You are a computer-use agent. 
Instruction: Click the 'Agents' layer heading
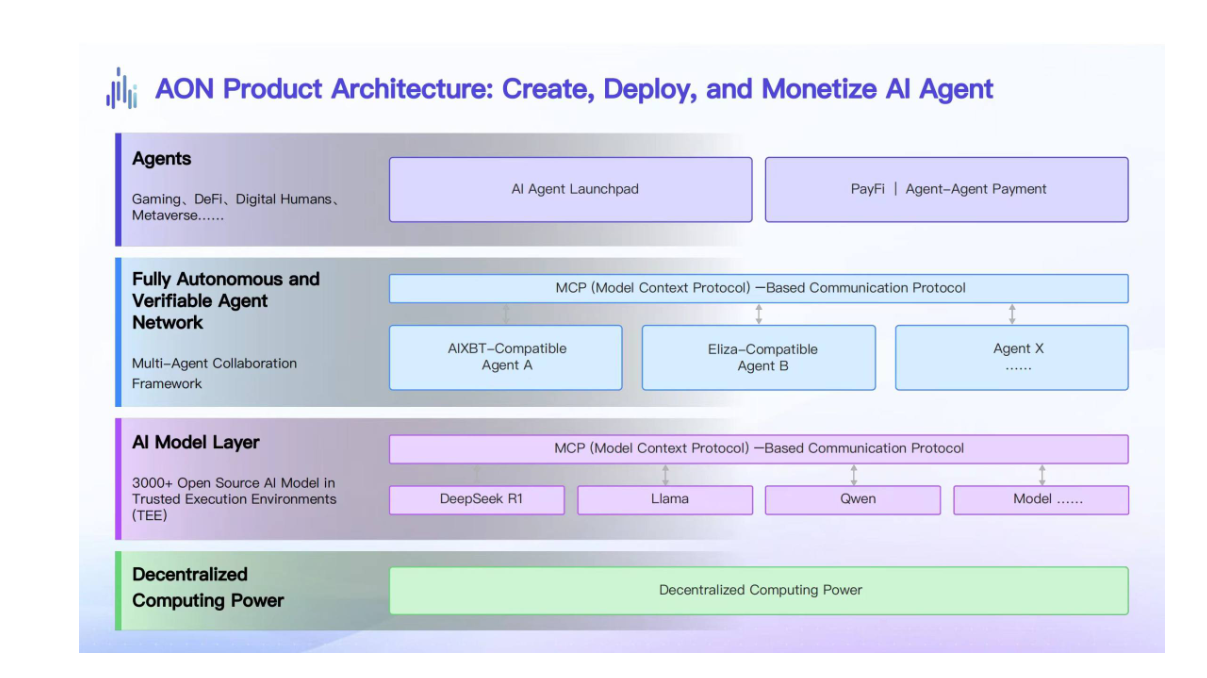[161, 159]
